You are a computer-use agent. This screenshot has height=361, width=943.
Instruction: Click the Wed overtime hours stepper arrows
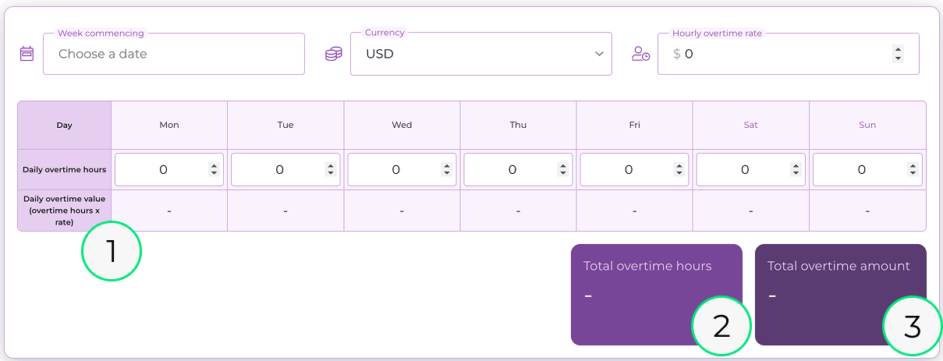tap(446, 170)
